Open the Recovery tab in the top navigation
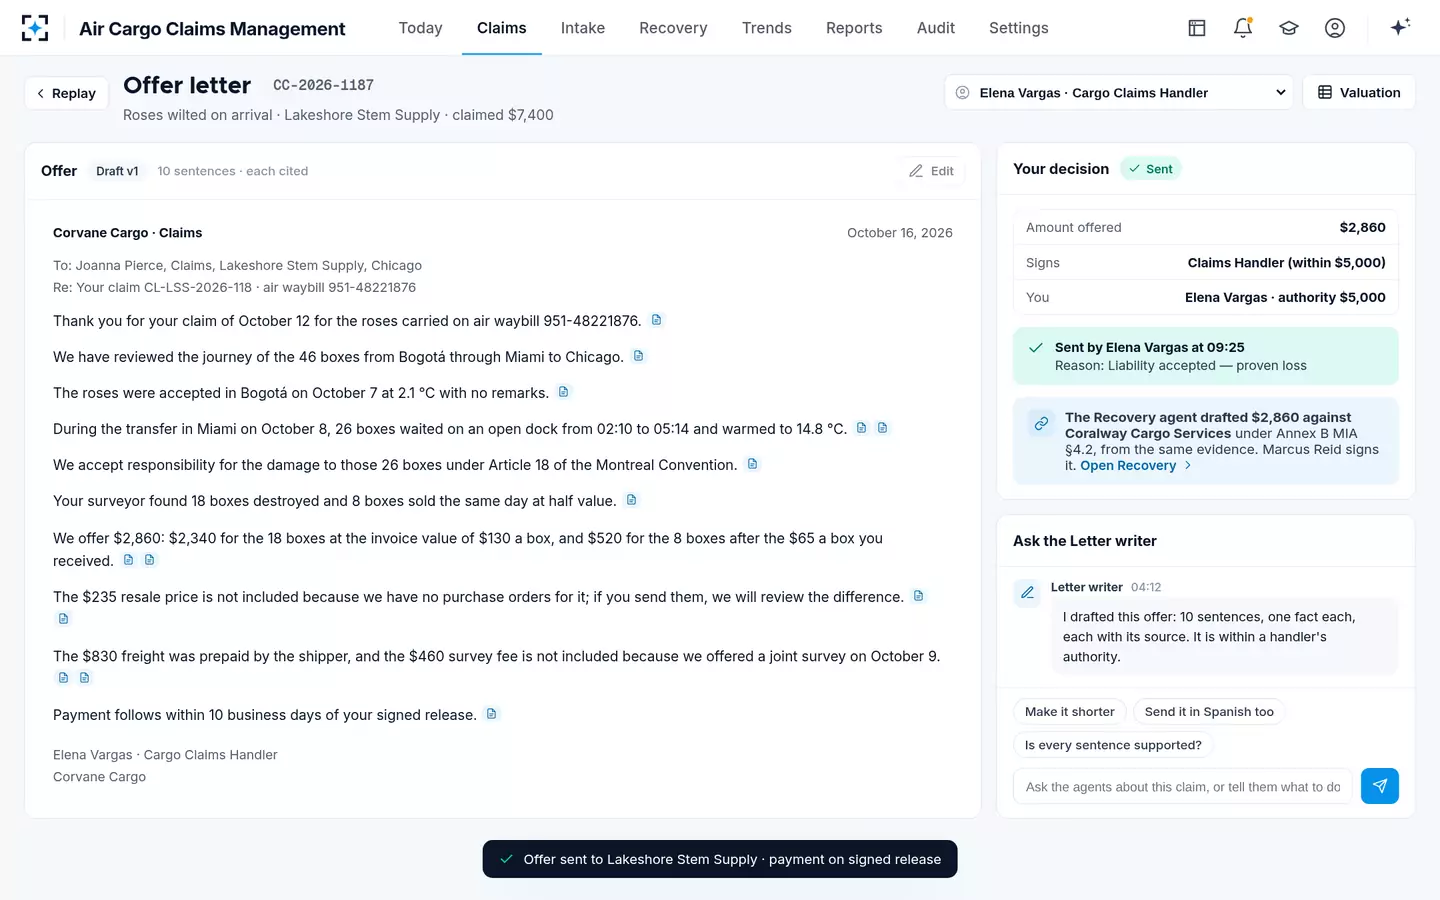The image size is (1440, 900). point(673,28)
